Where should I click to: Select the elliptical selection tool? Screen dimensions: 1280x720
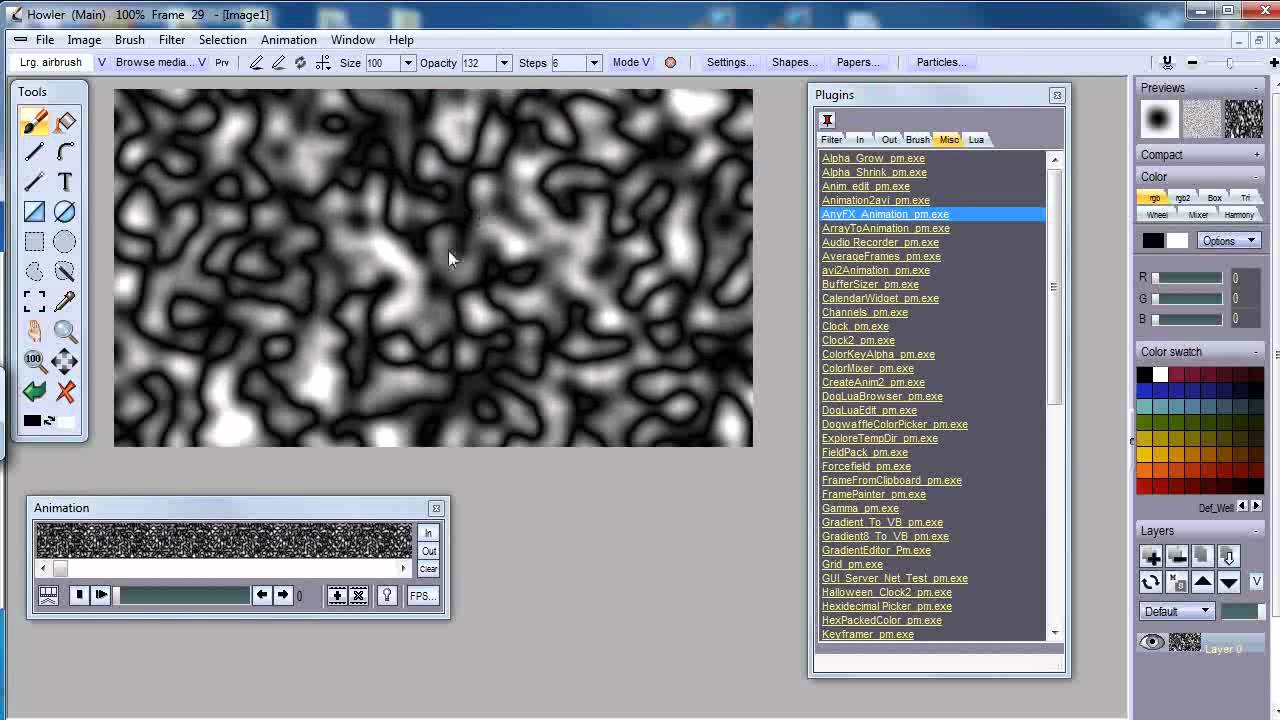coord(65,242)
